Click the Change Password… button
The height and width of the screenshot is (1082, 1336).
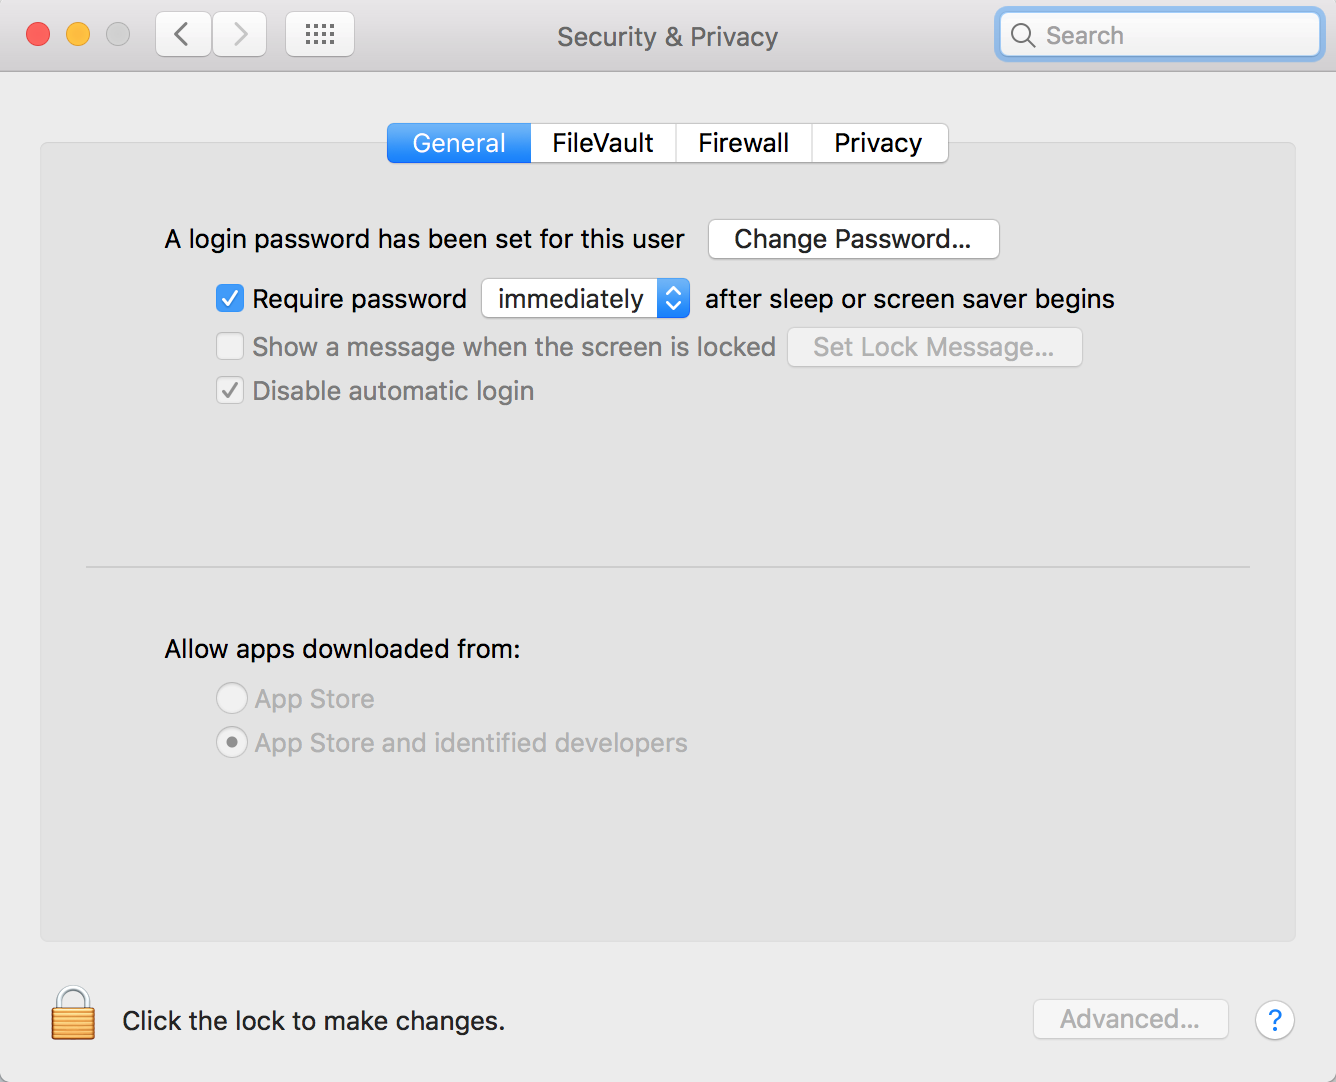coord(853,239)
